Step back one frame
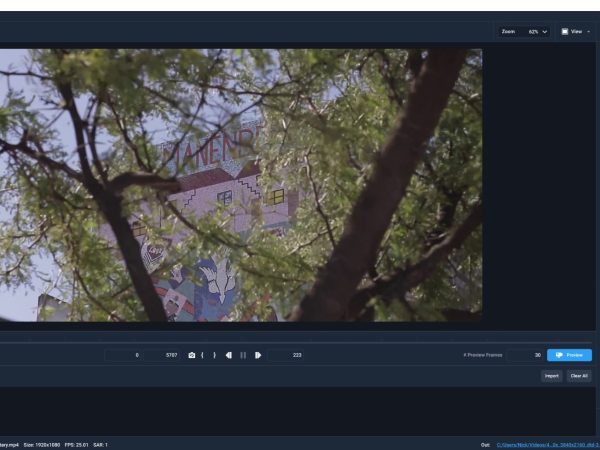Viewport: 600px width, 450px height. pos(228,355)
